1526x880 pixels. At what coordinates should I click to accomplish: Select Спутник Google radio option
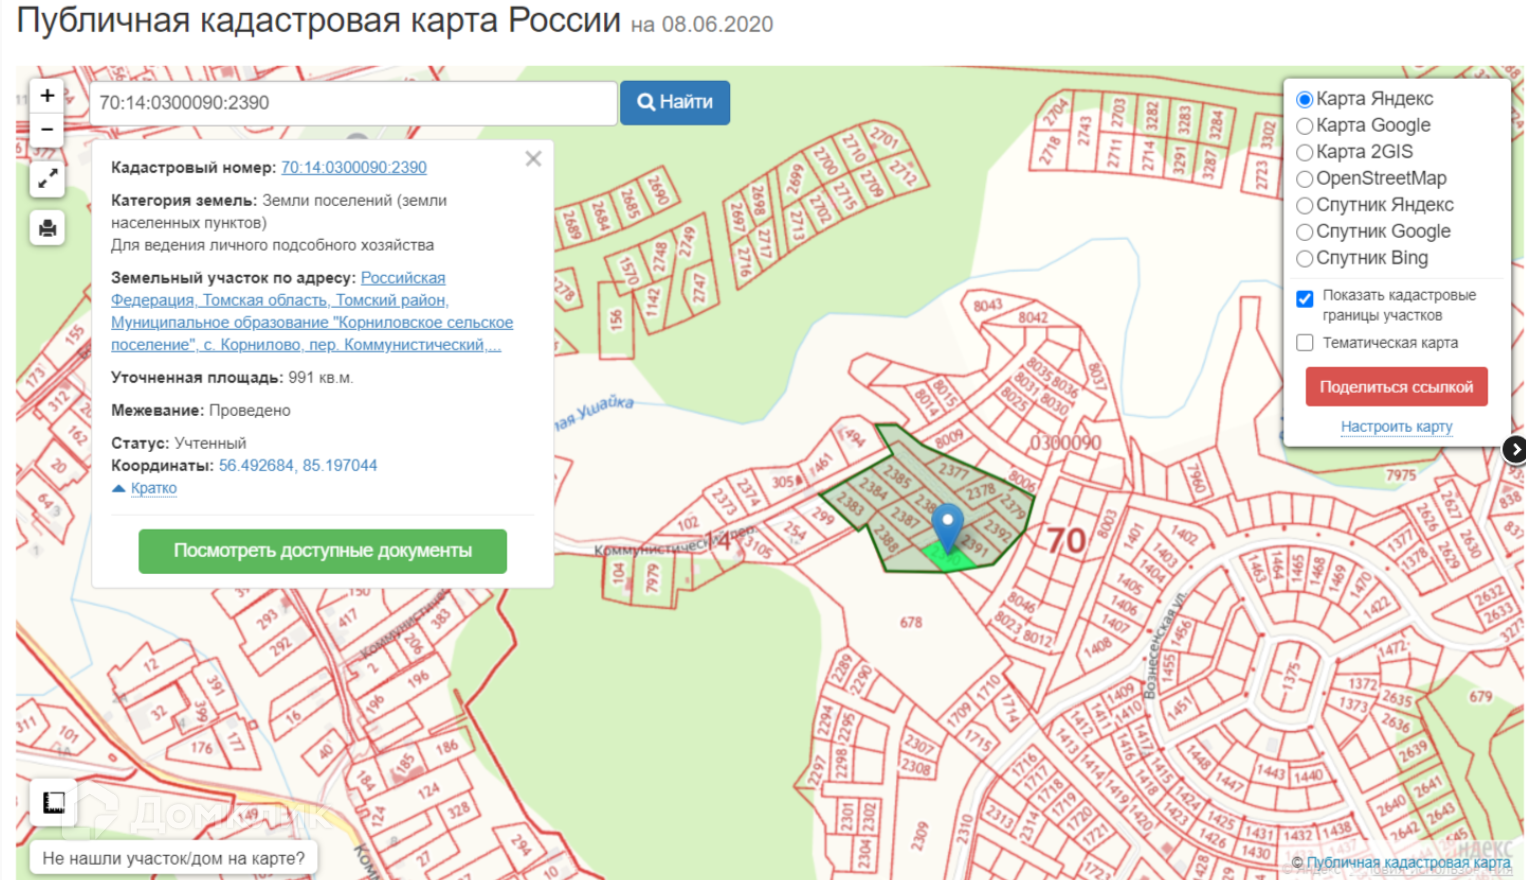1305,232
